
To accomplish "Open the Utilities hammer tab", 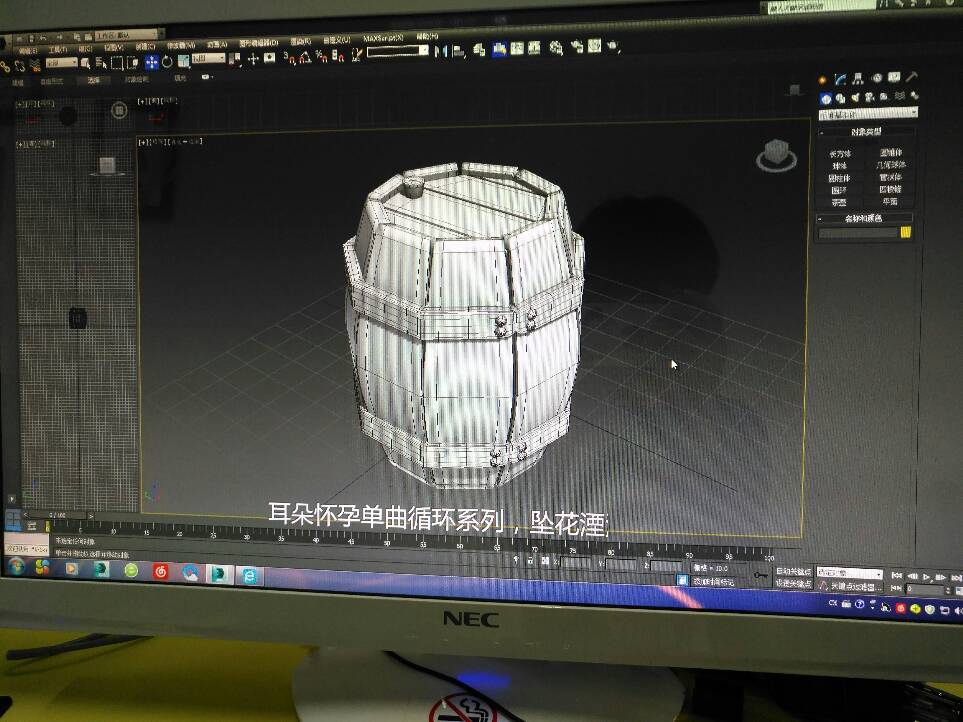I will (x=911, y=77).
